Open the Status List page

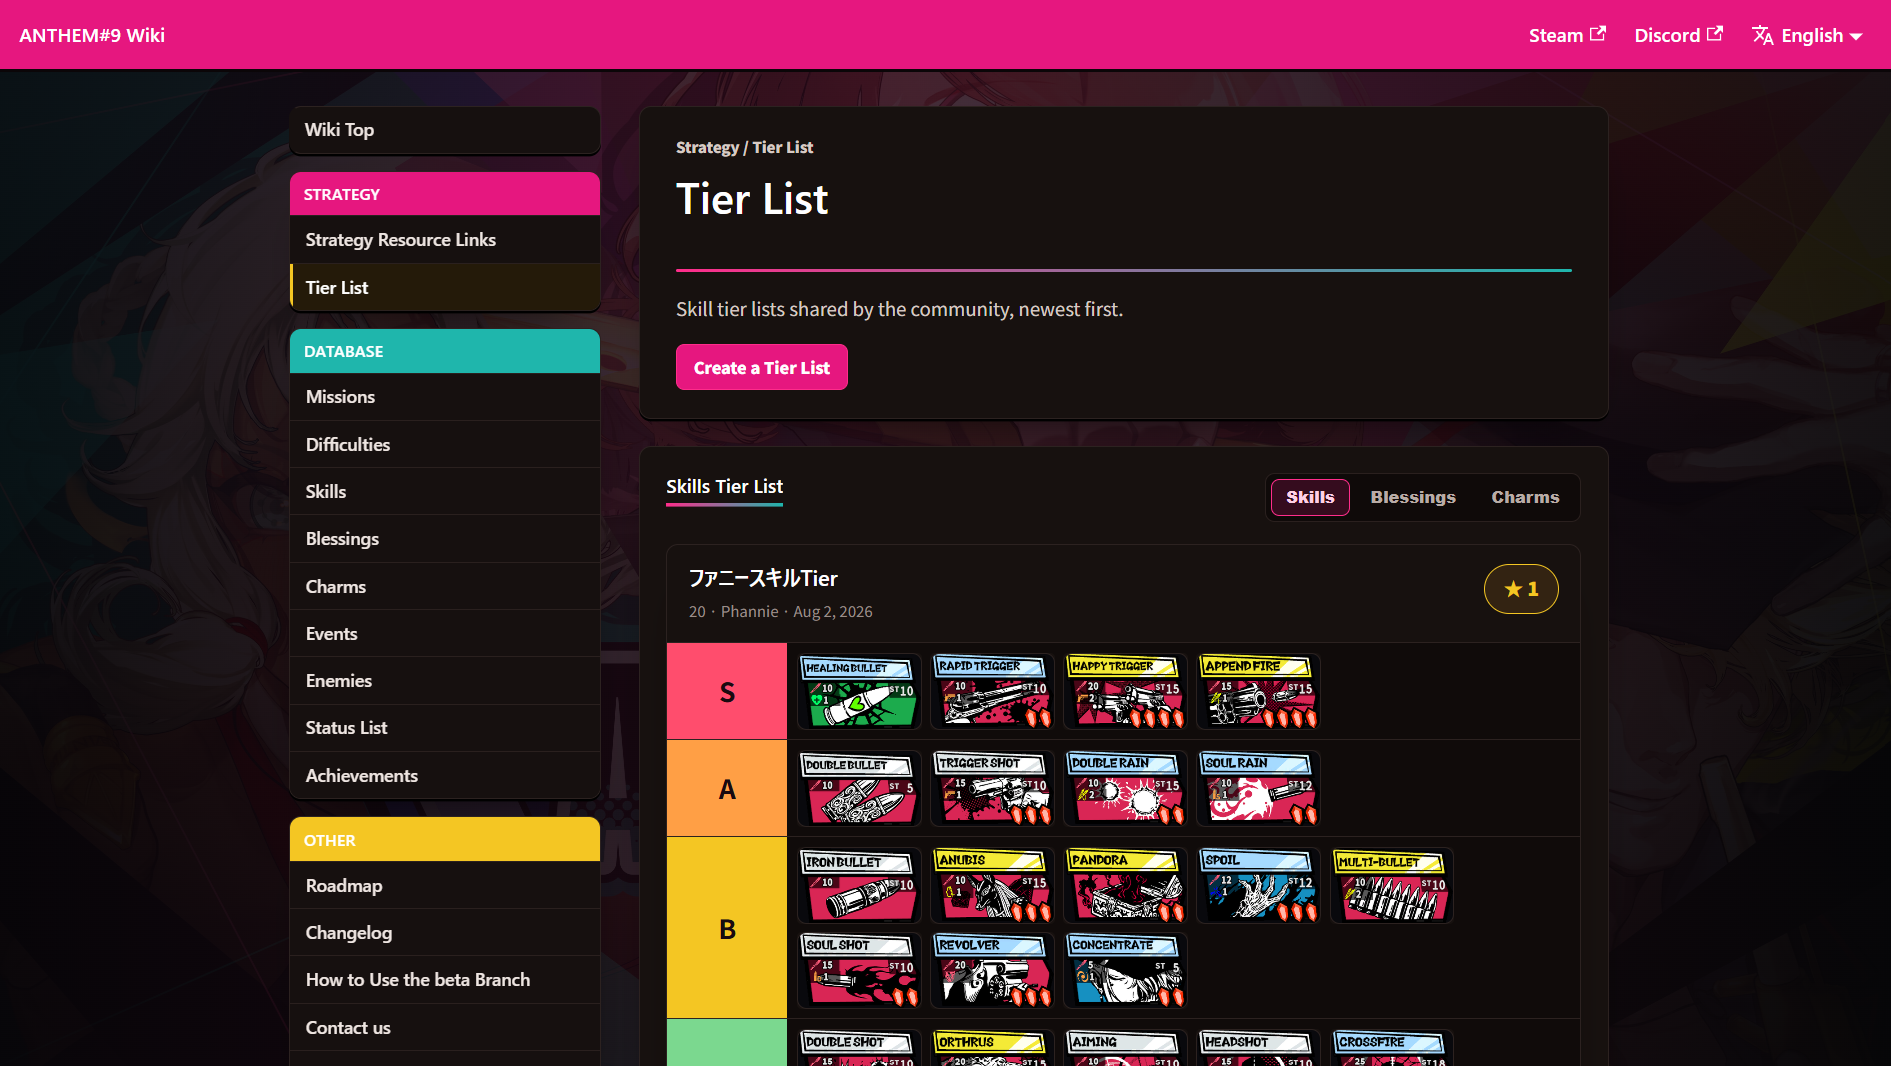click(445, 728)
